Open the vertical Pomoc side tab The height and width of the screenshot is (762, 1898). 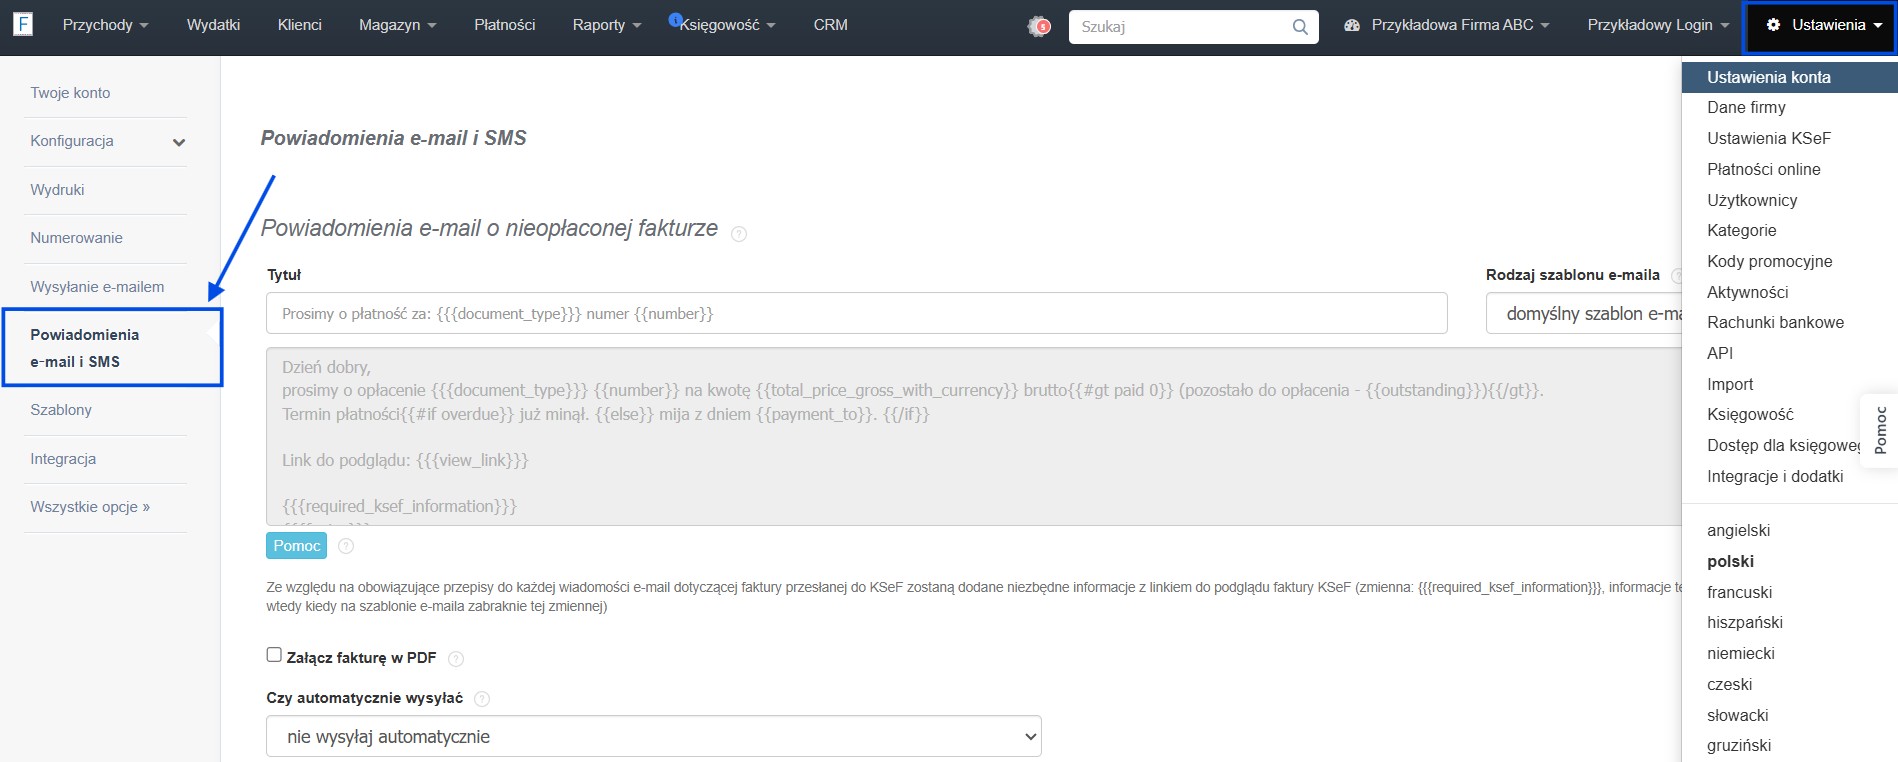1880,430
